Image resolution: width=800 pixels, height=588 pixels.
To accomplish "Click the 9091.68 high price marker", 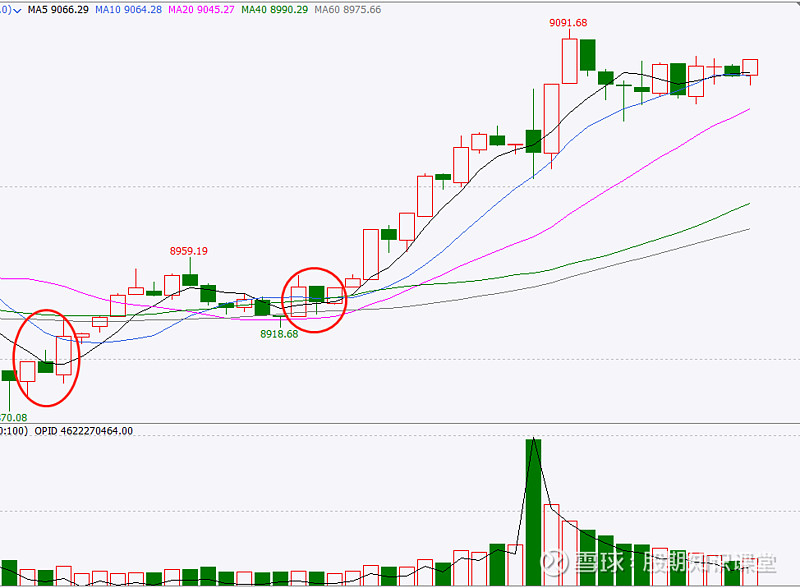I will [568, 23].
